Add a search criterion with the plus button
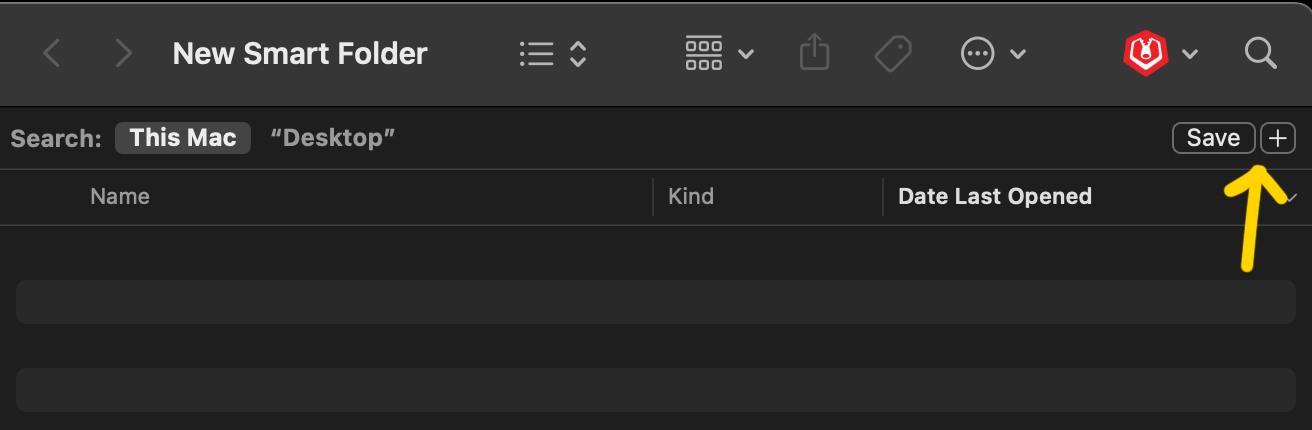The image size is (1312, 430). tap(1278, 138)
